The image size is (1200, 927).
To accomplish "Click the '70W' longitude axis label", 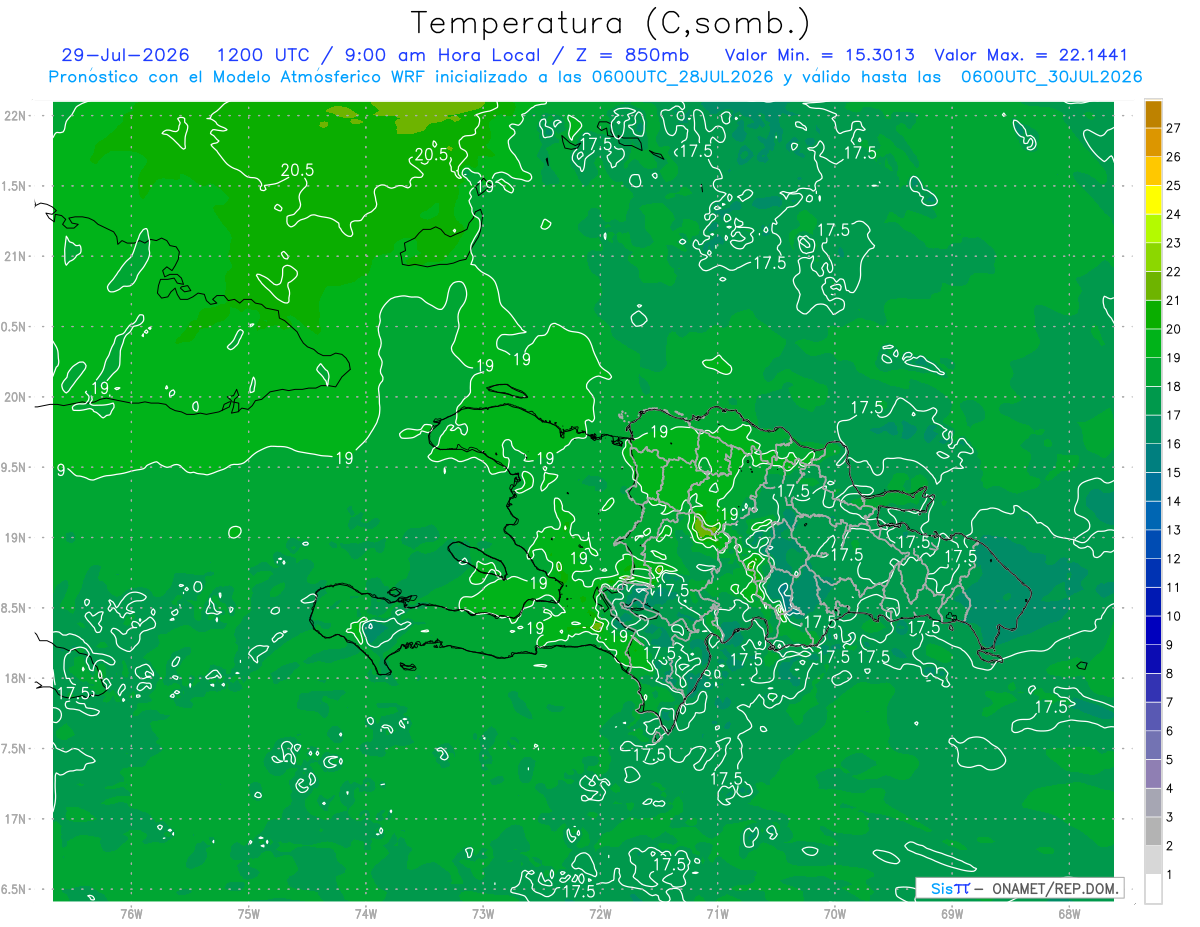I will 834,913.
